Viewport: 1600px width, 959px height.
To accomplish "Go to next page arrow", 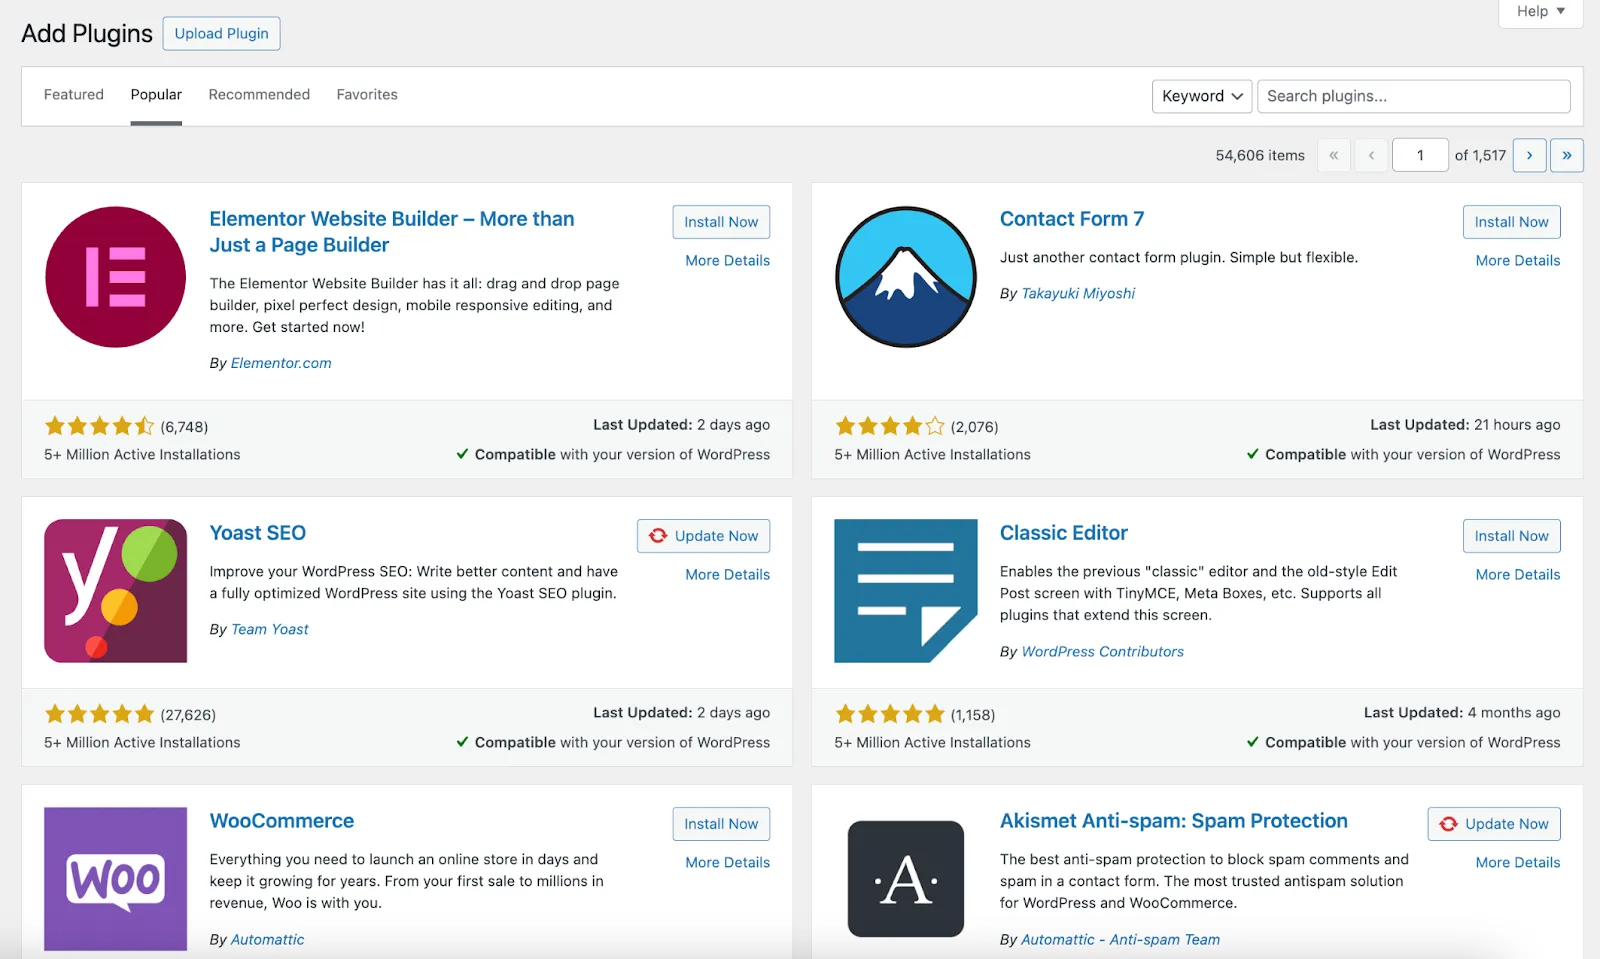I will point(1529,155).
